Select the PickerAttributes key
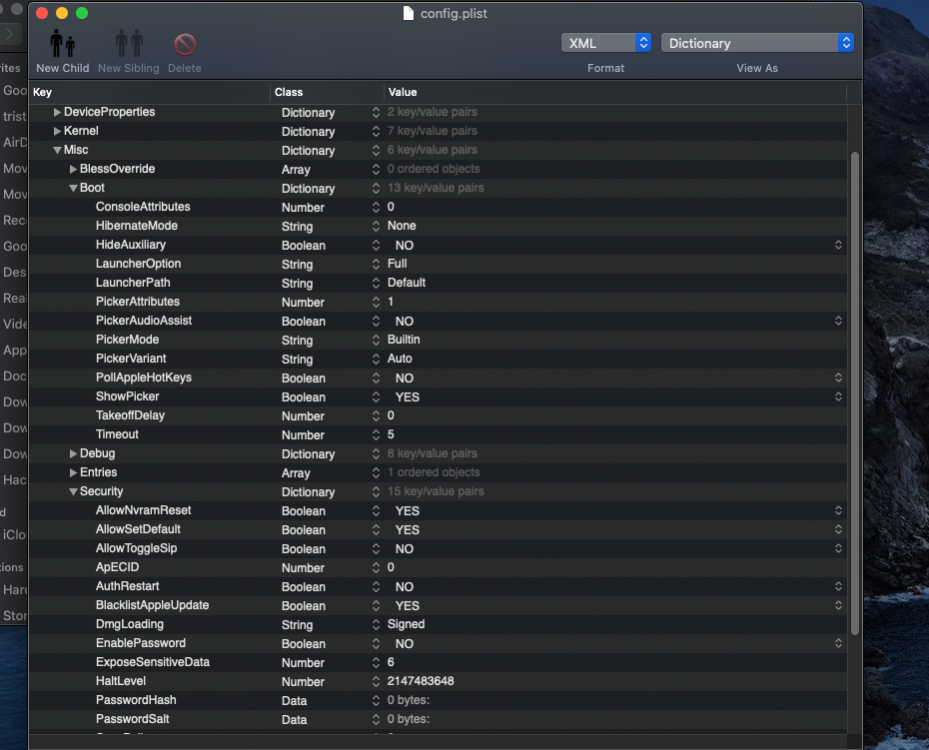 tap(137, 302)
